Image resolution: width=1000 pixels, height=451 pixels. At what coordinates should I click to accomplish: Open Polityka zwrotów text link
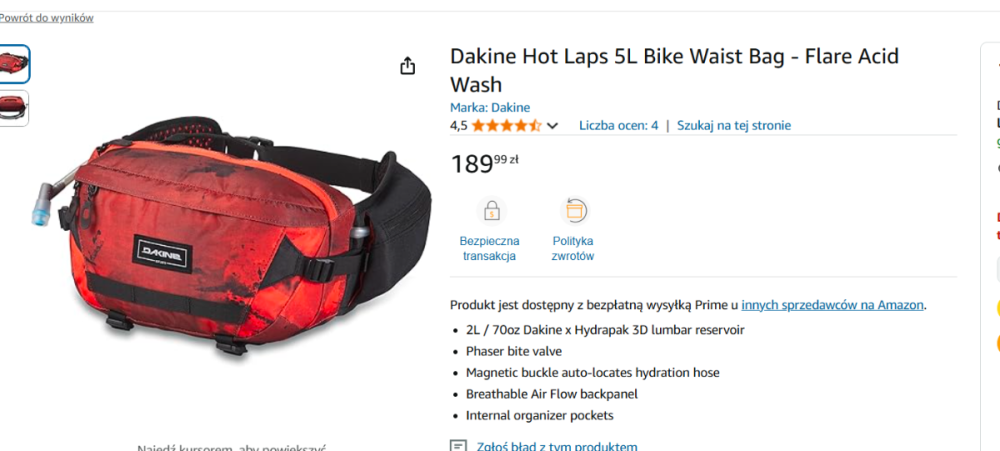(x=573, y=249)
